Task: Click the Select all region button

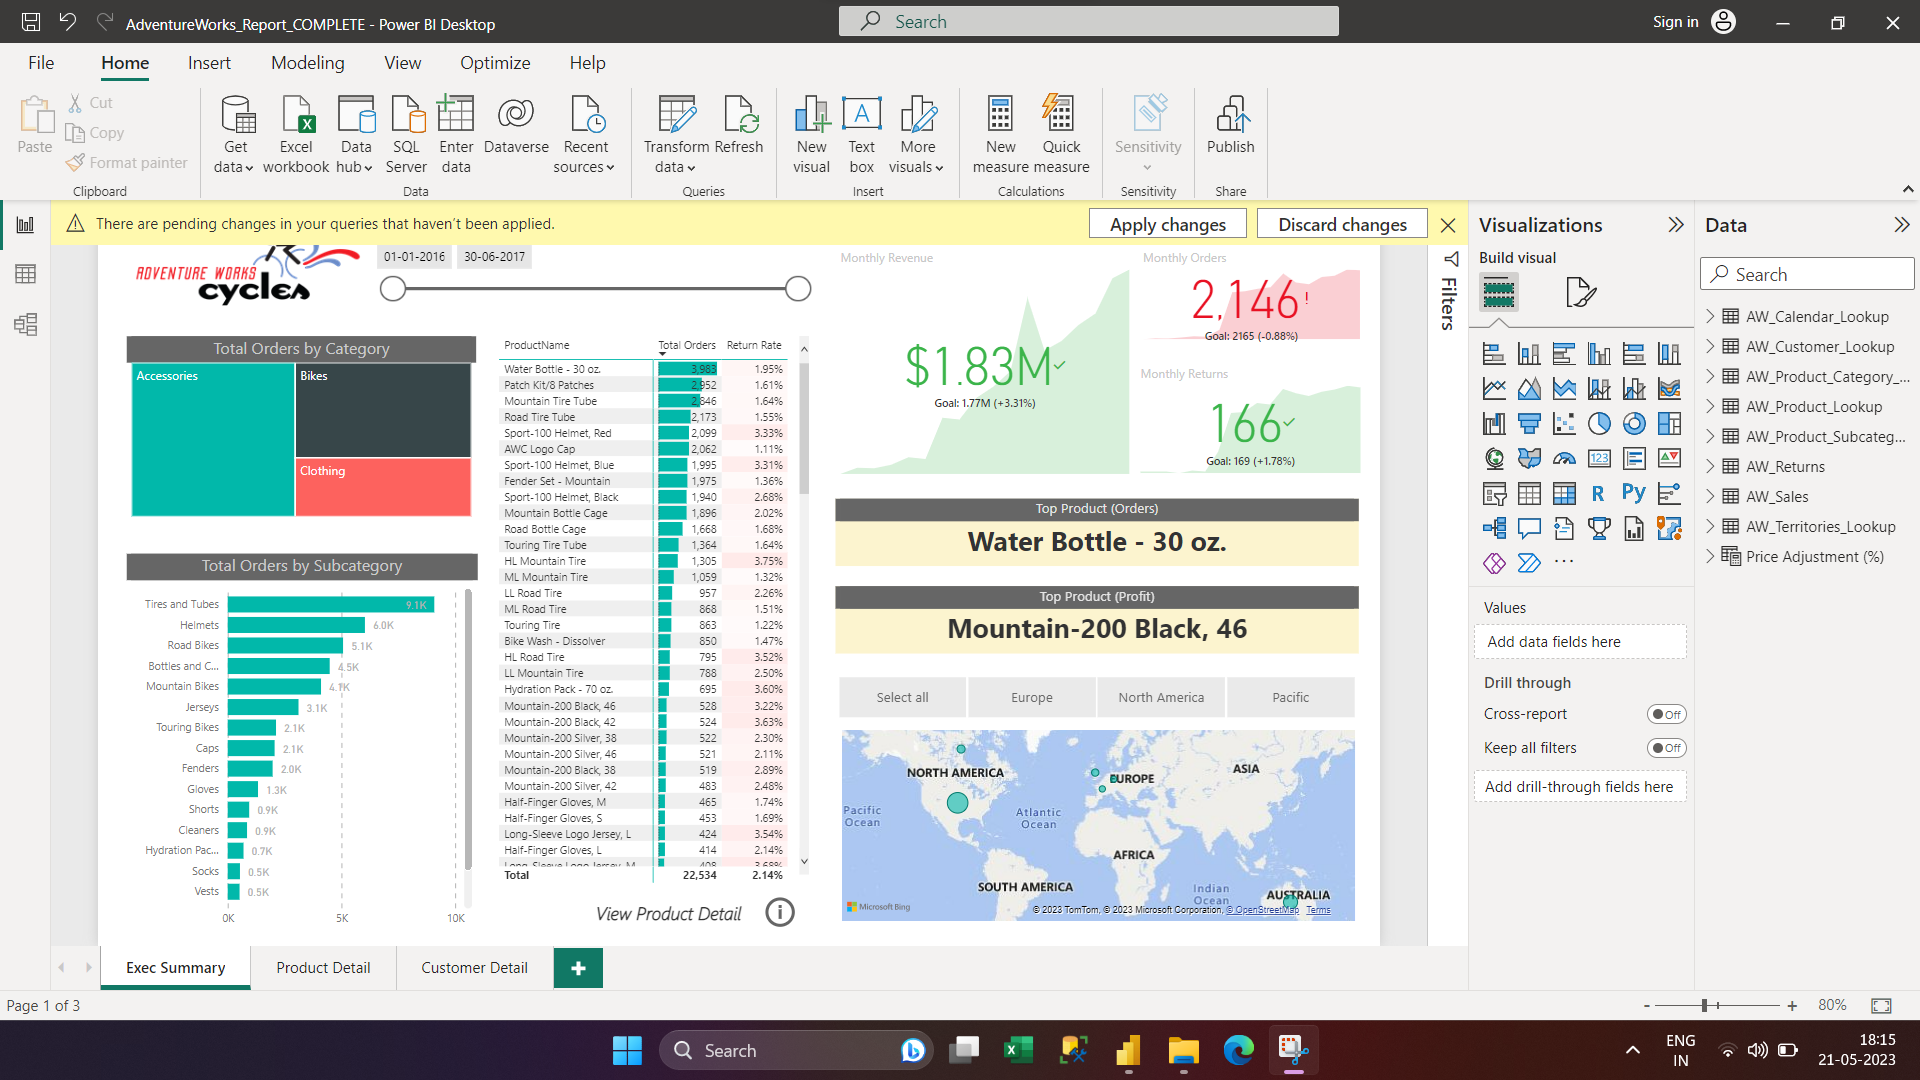Action: (902, 697)
